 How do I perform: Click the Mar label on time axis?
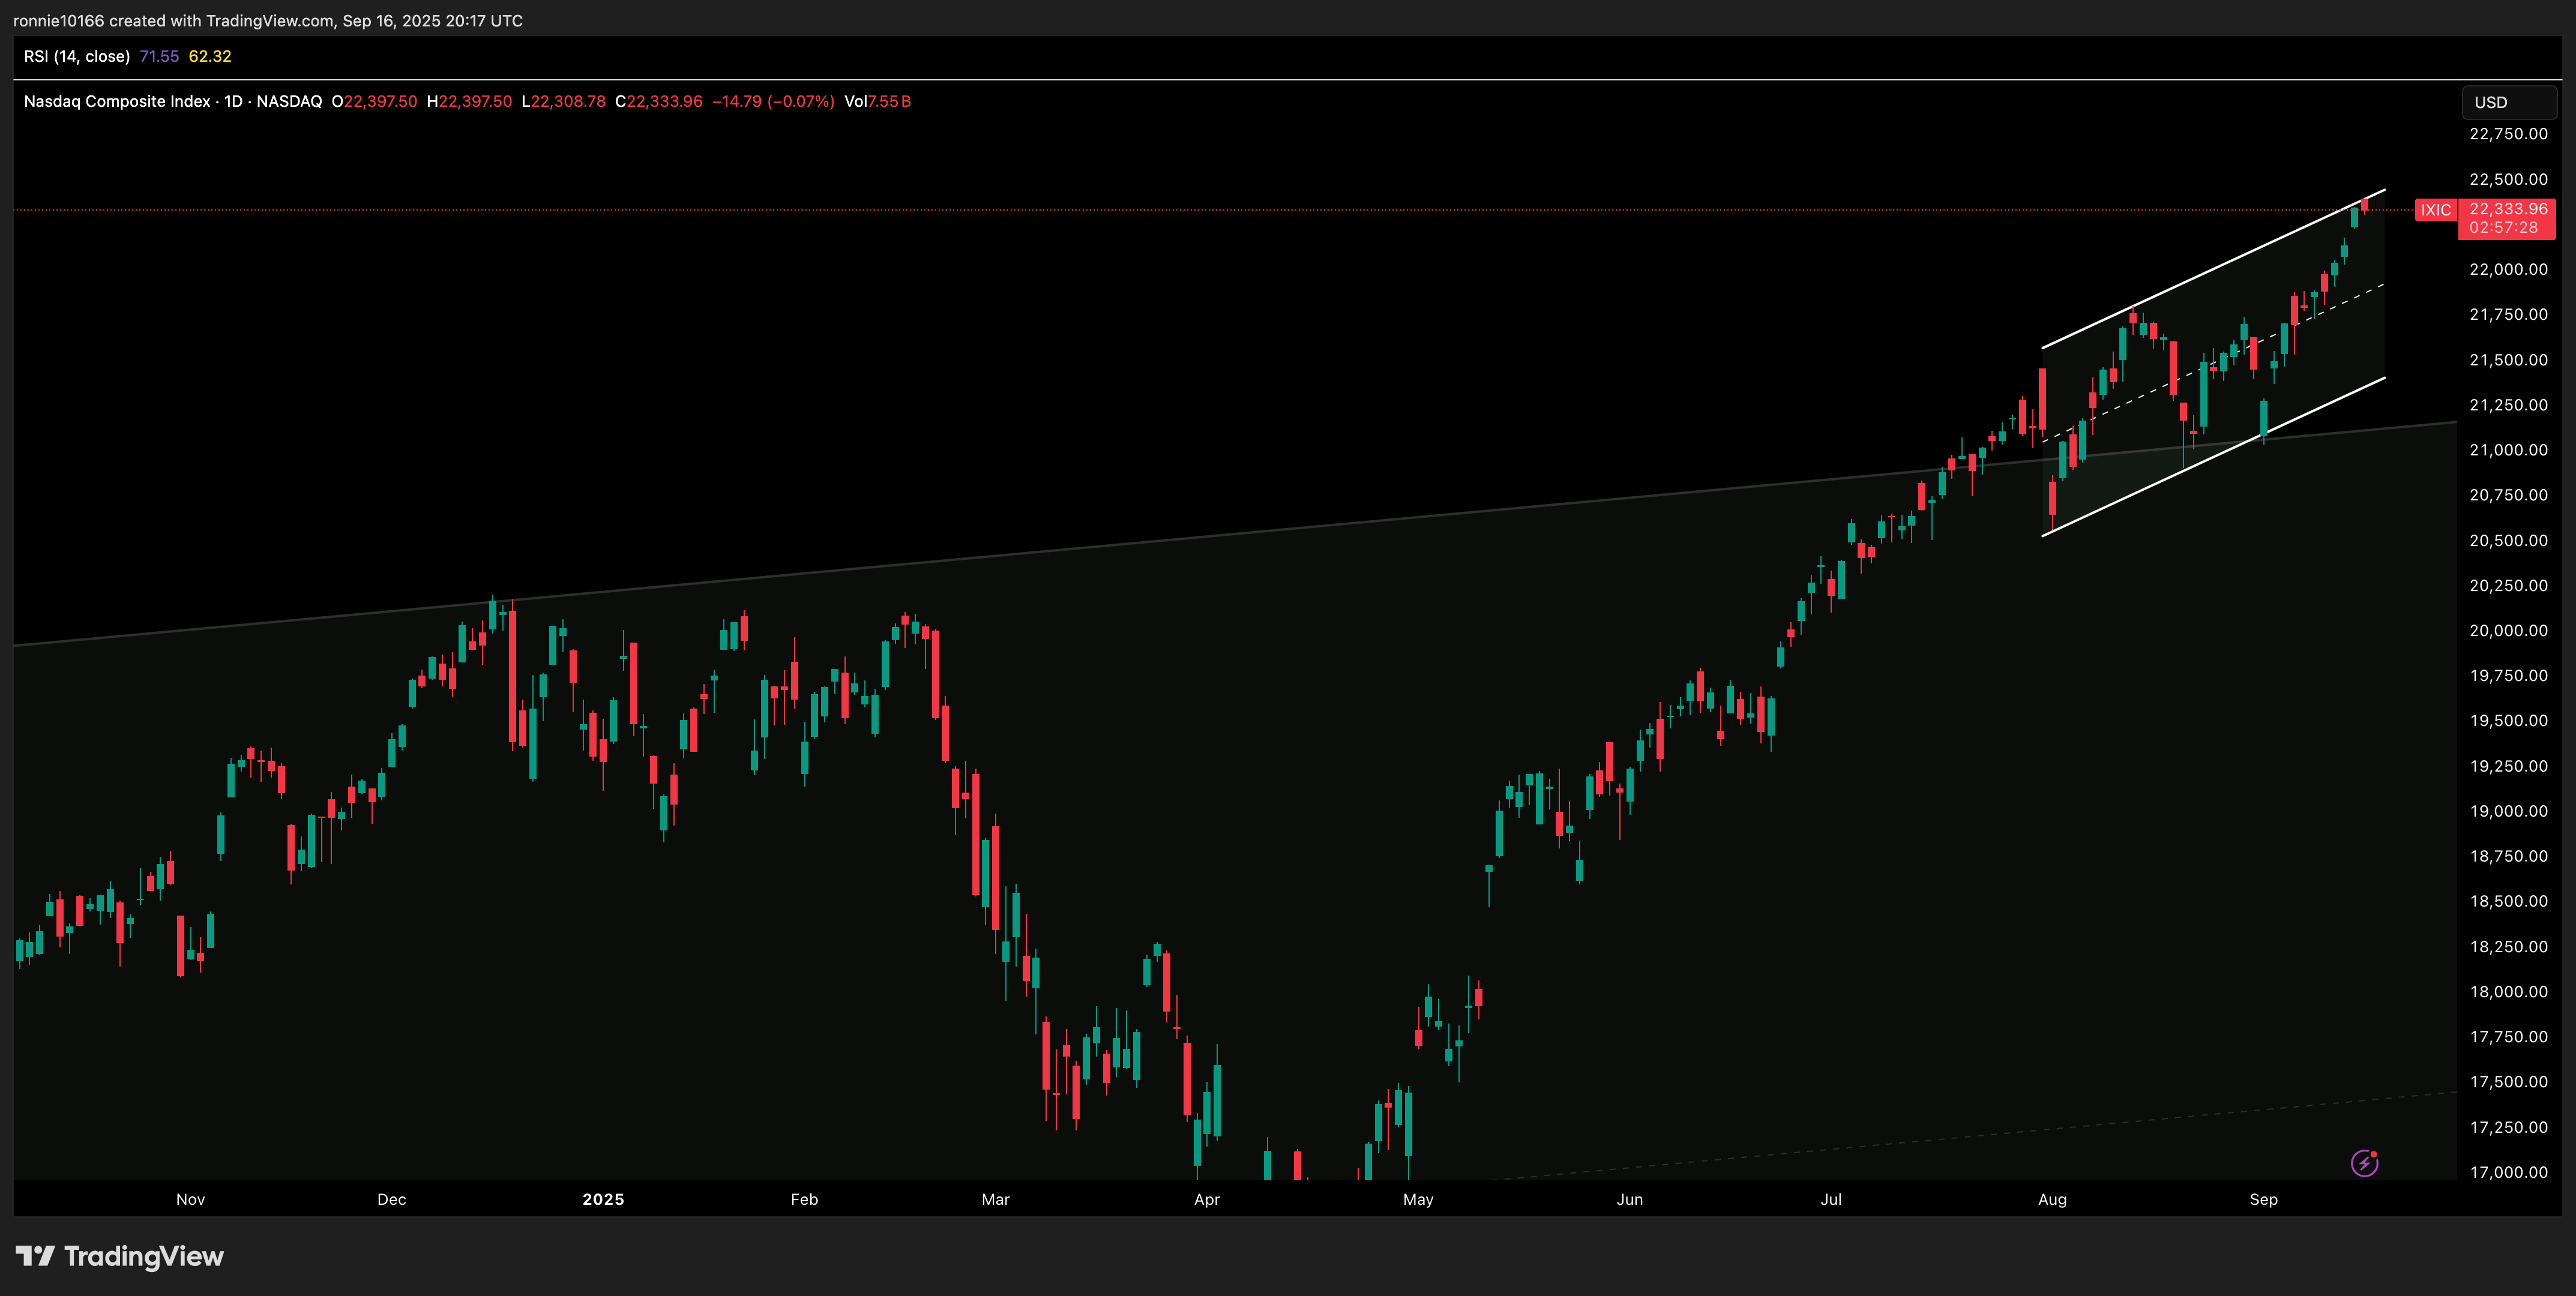click(996, 1199)
